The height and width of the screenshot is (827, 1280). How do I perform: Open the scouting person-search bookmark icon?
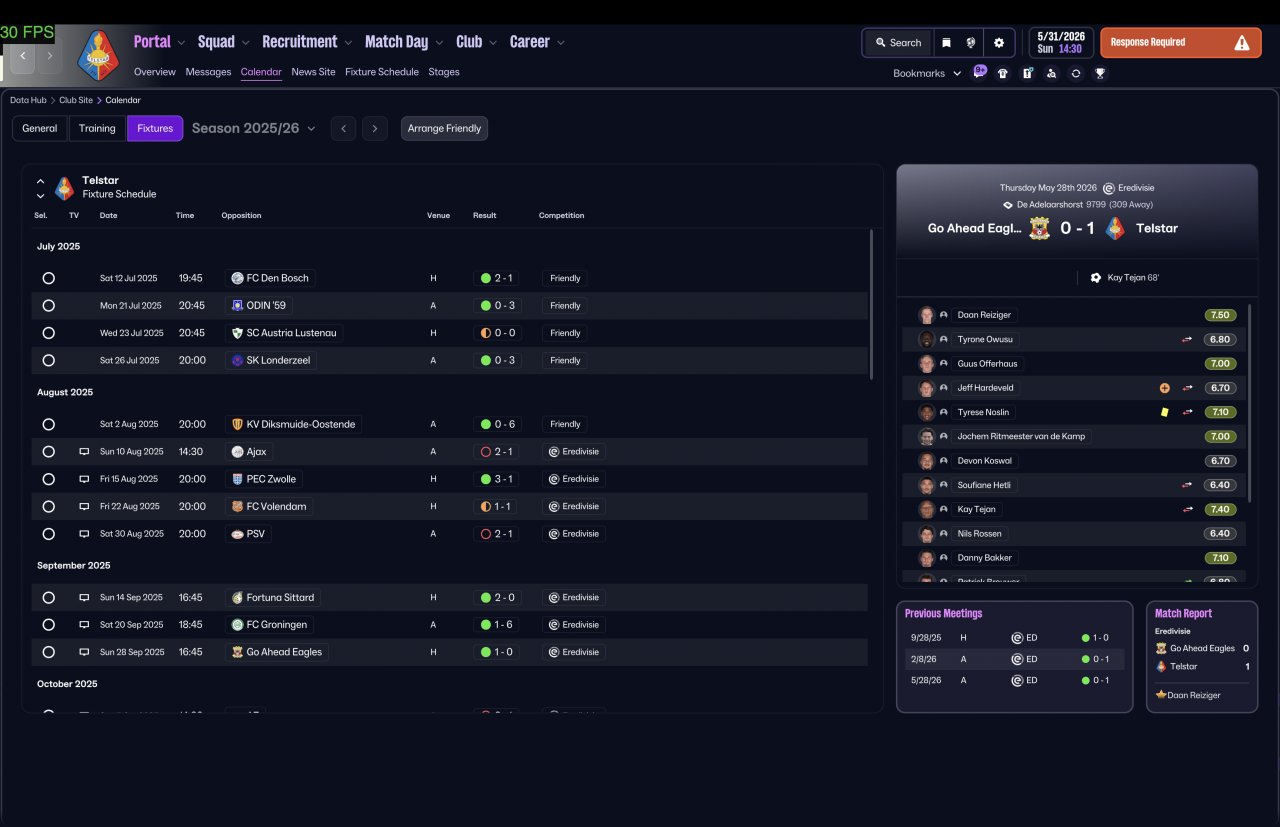[x=1051, y=73]
